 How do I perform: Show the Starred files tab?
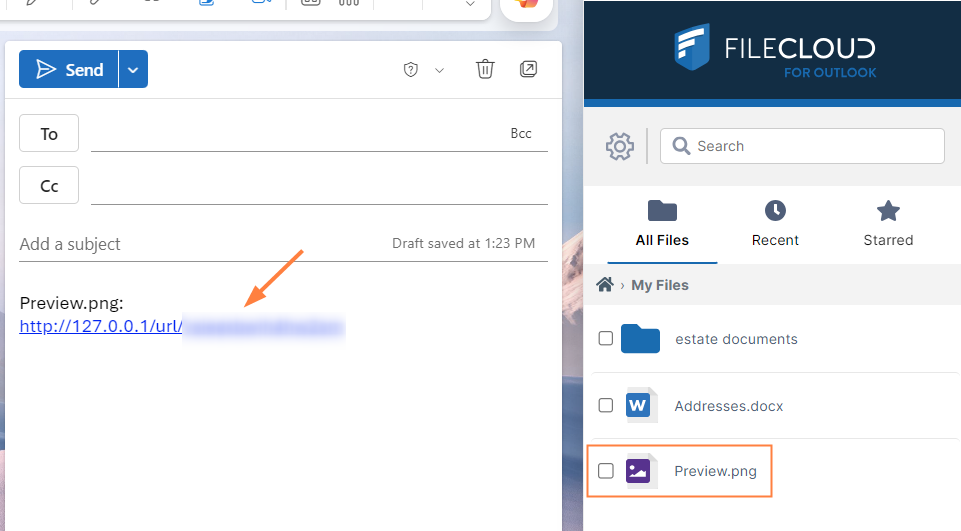click(888, 223)
